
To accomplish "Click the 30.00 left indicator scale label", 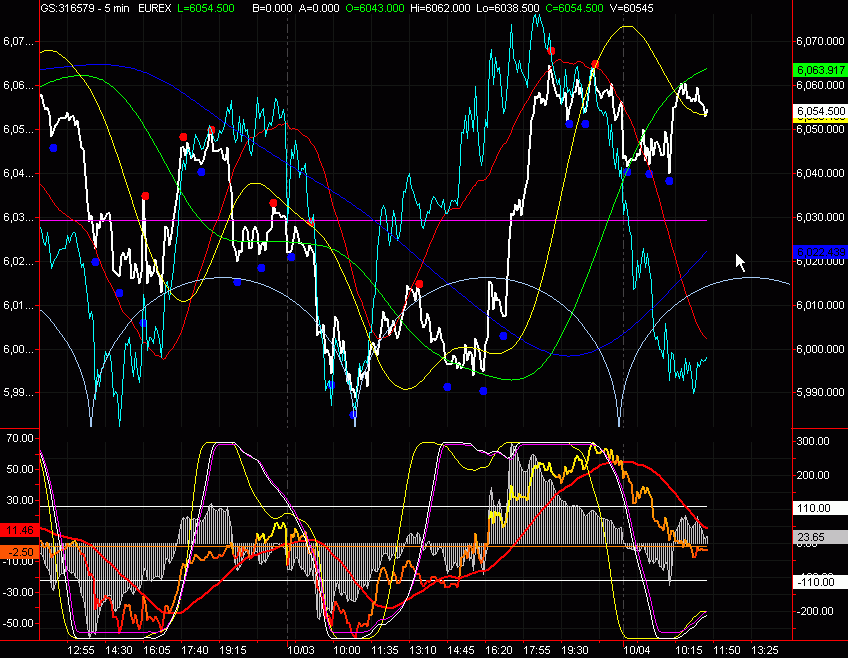I will tap(20, 500).
